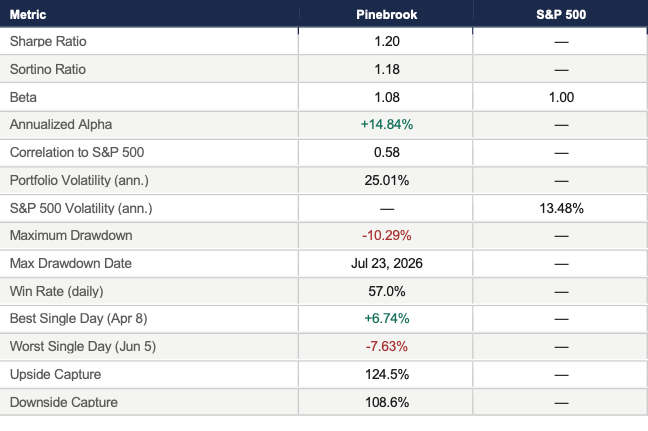648x431 pixels.
Task: Click the Best Single Day +6.74% value
Action: [x=387, y=319]
